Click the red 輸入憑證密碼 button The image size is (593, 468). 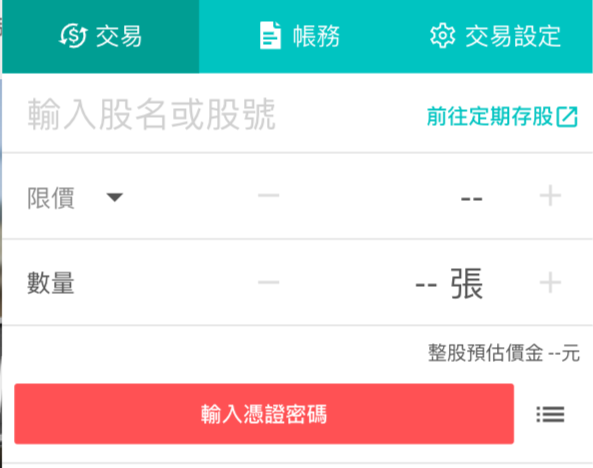point(264,414)
